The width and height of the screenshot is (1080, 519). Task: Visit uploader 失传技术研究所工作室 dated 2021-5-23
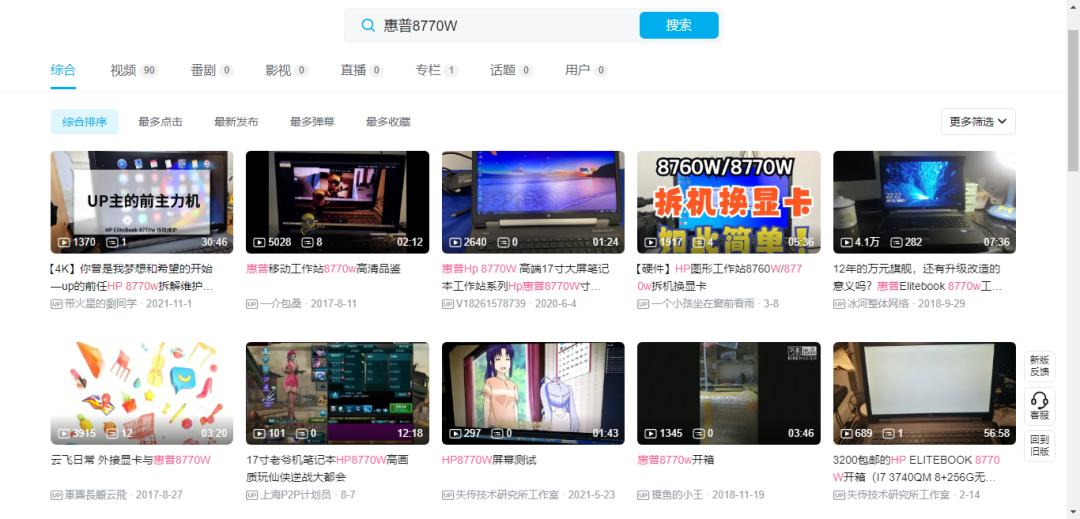pos(507,495)
